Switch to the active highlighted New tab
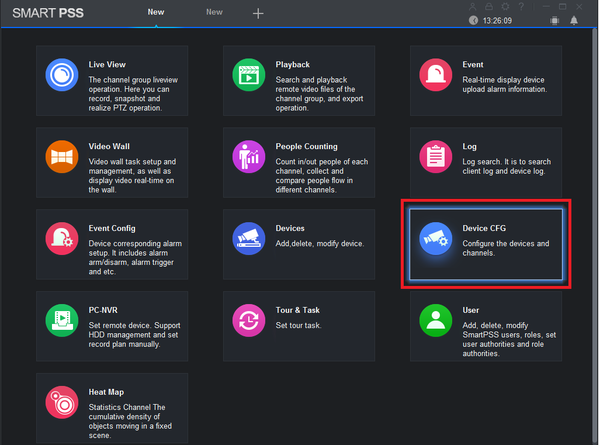 click(x=156, y=12)
